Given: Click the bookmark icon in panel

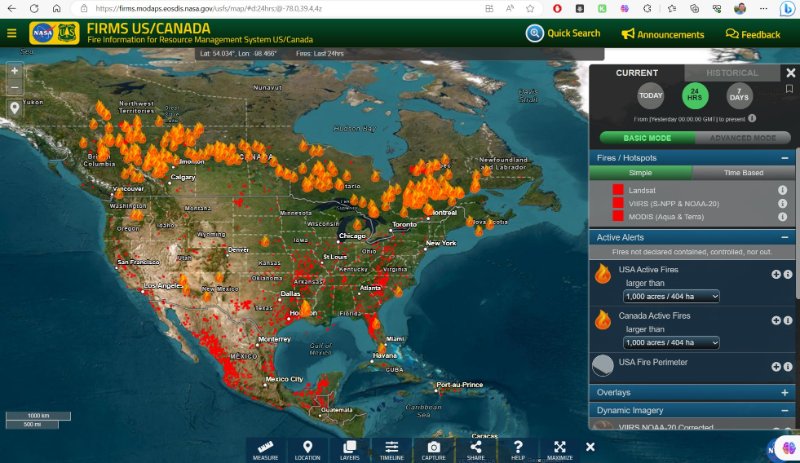Looking at the screenshot, I should click(x=789, y=89).
